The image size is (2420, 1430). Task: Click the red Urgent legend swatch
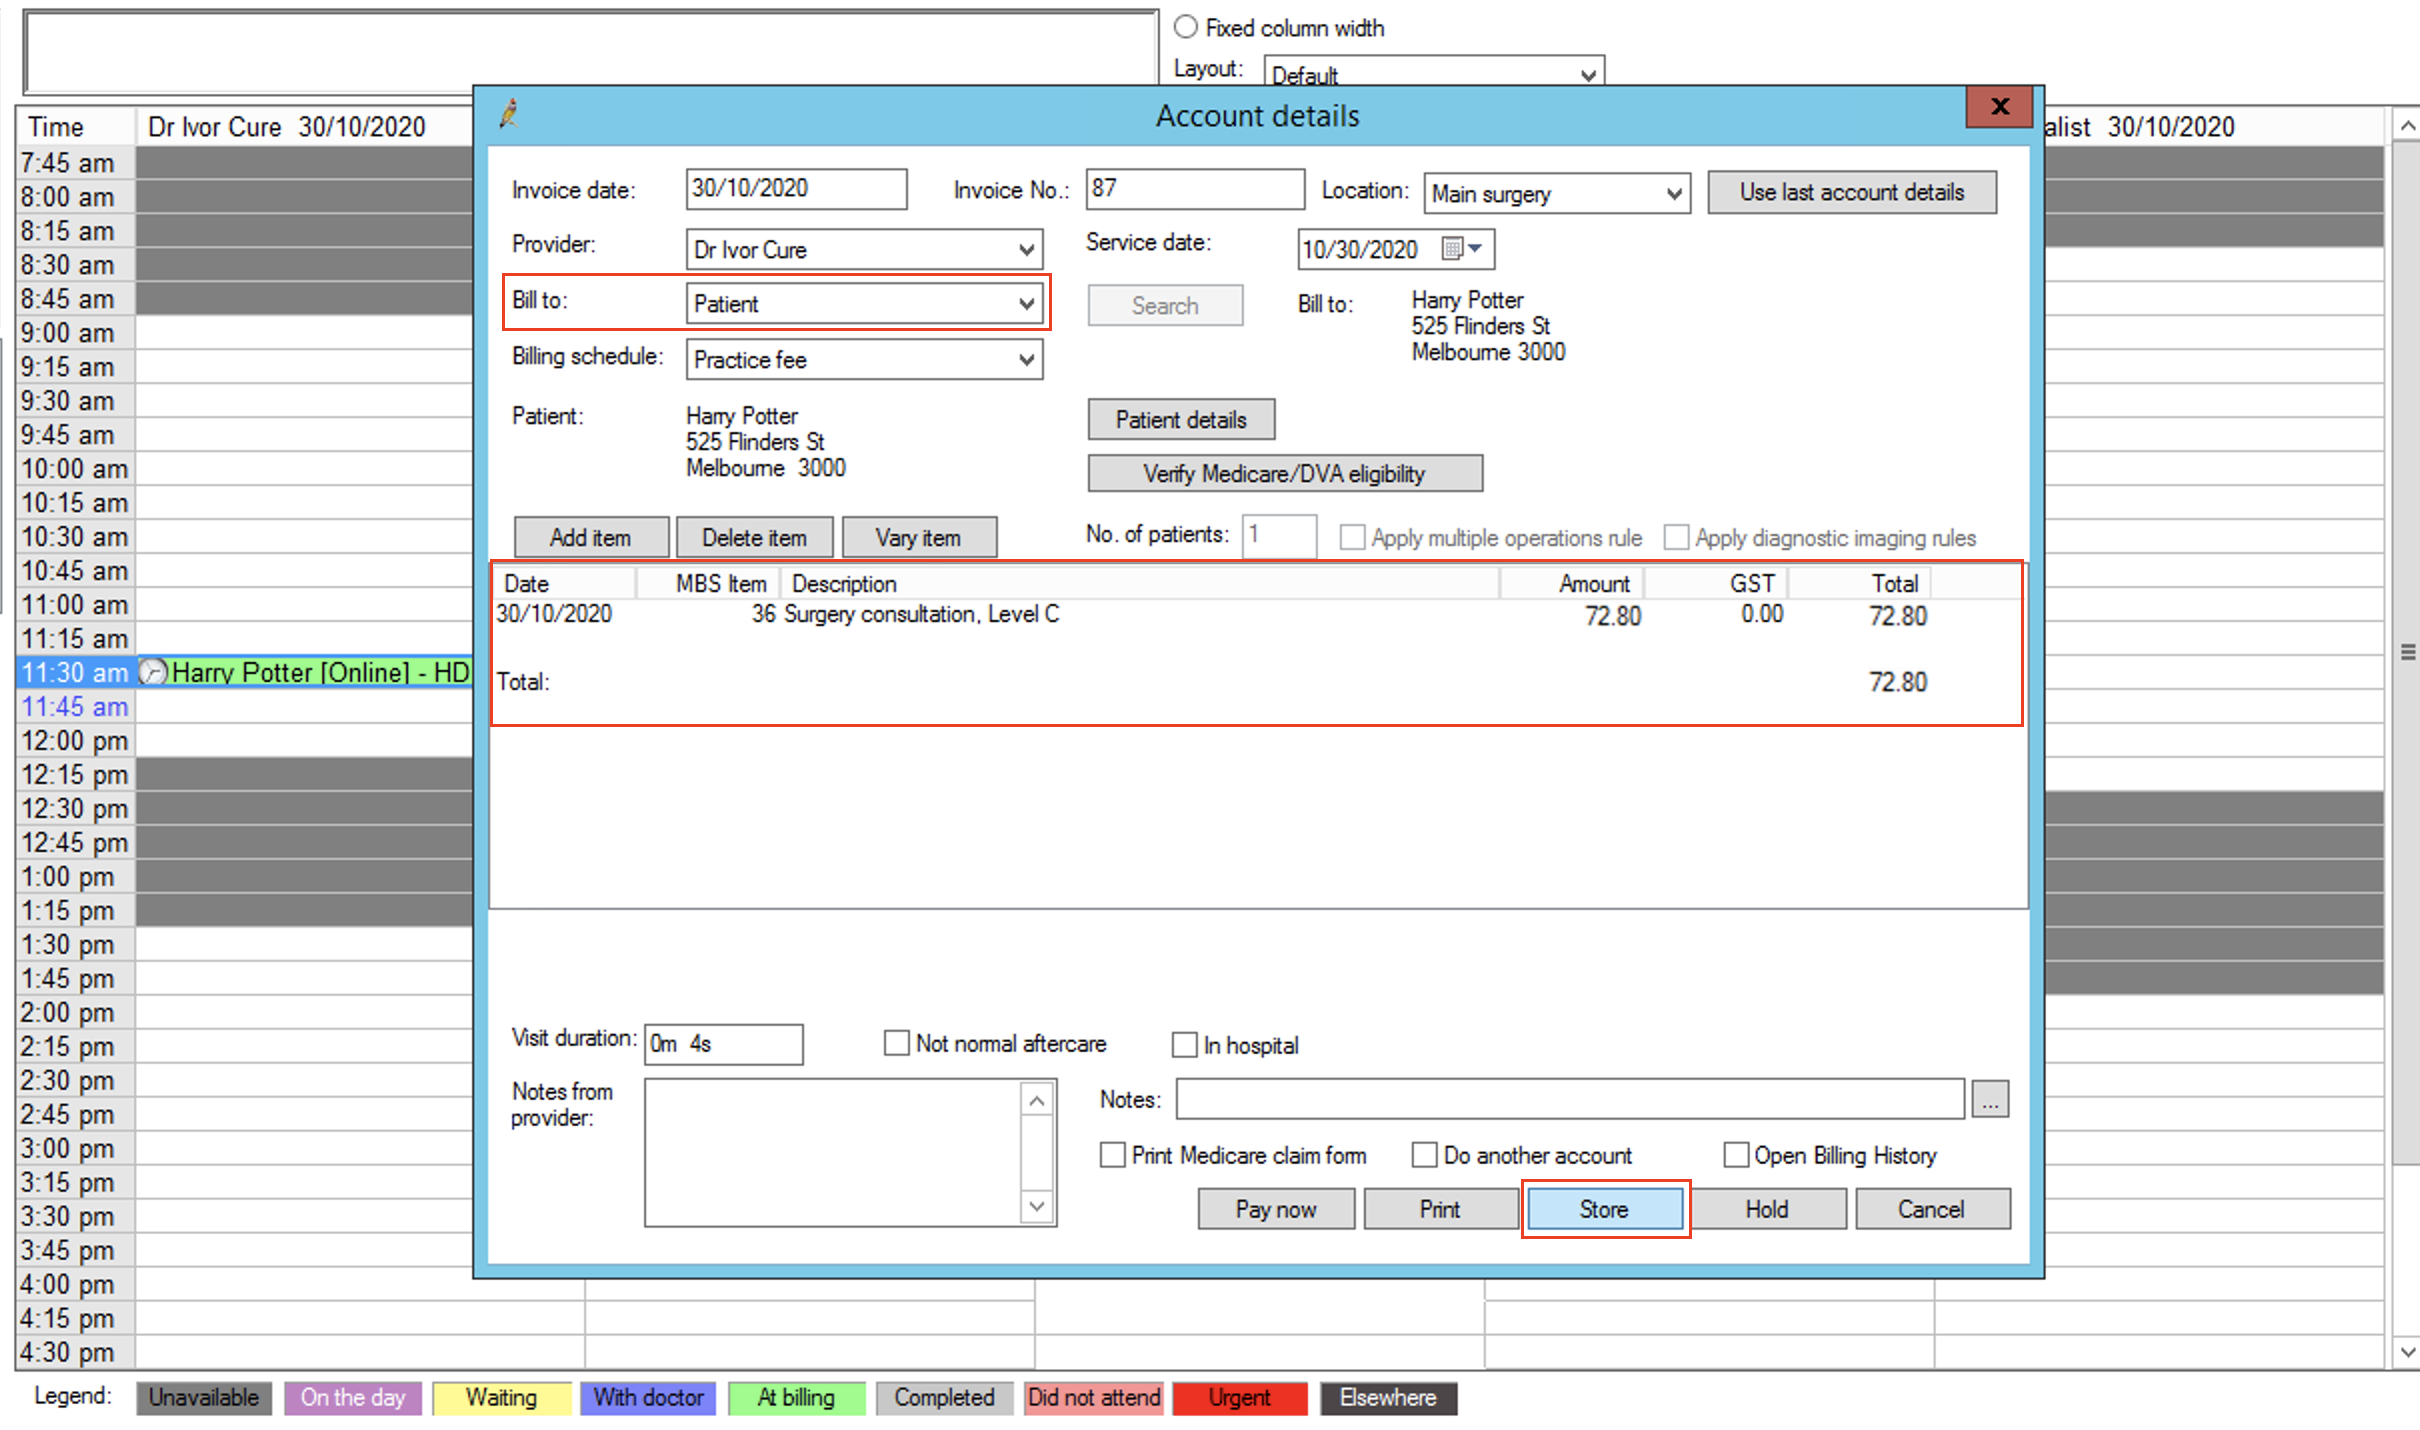pyautogui.click(x=1239, y=1397)
